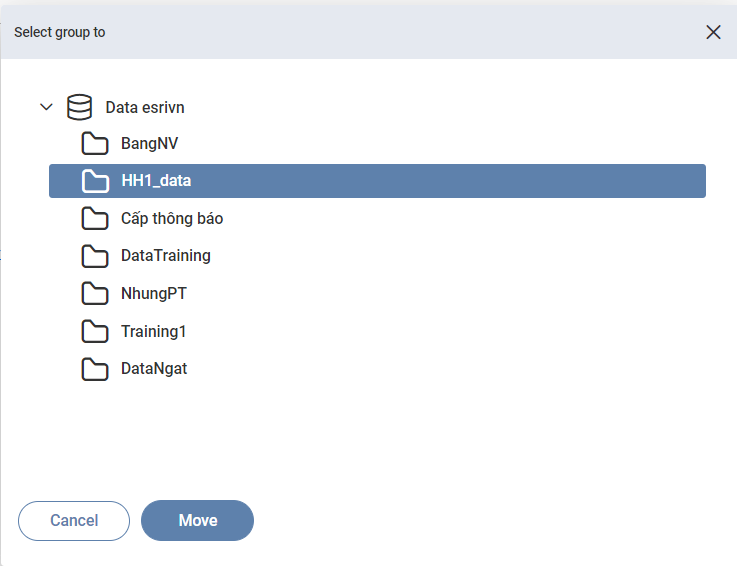The height and width of the screenshot is (566, 737).
Task: Confirm with the Move button
Action: click(x=197, y=520)
